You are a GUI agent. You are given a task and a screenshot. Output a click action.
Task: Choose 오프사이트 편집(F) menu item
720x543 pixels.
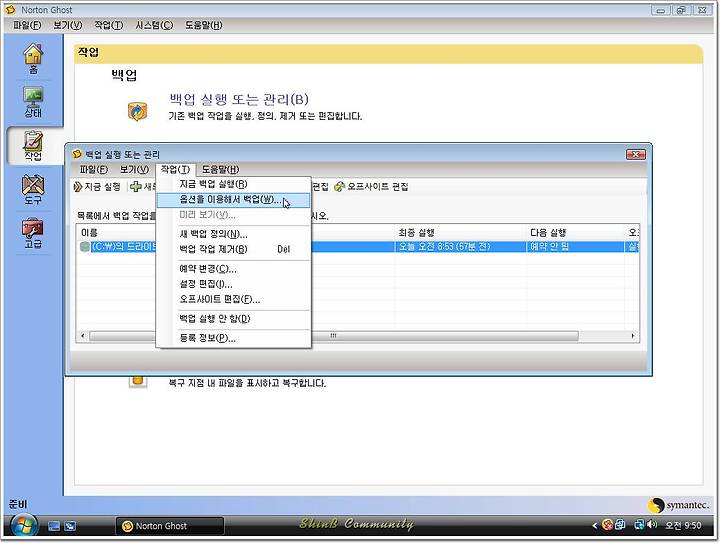pyautogui.click(x=234, y=300)
